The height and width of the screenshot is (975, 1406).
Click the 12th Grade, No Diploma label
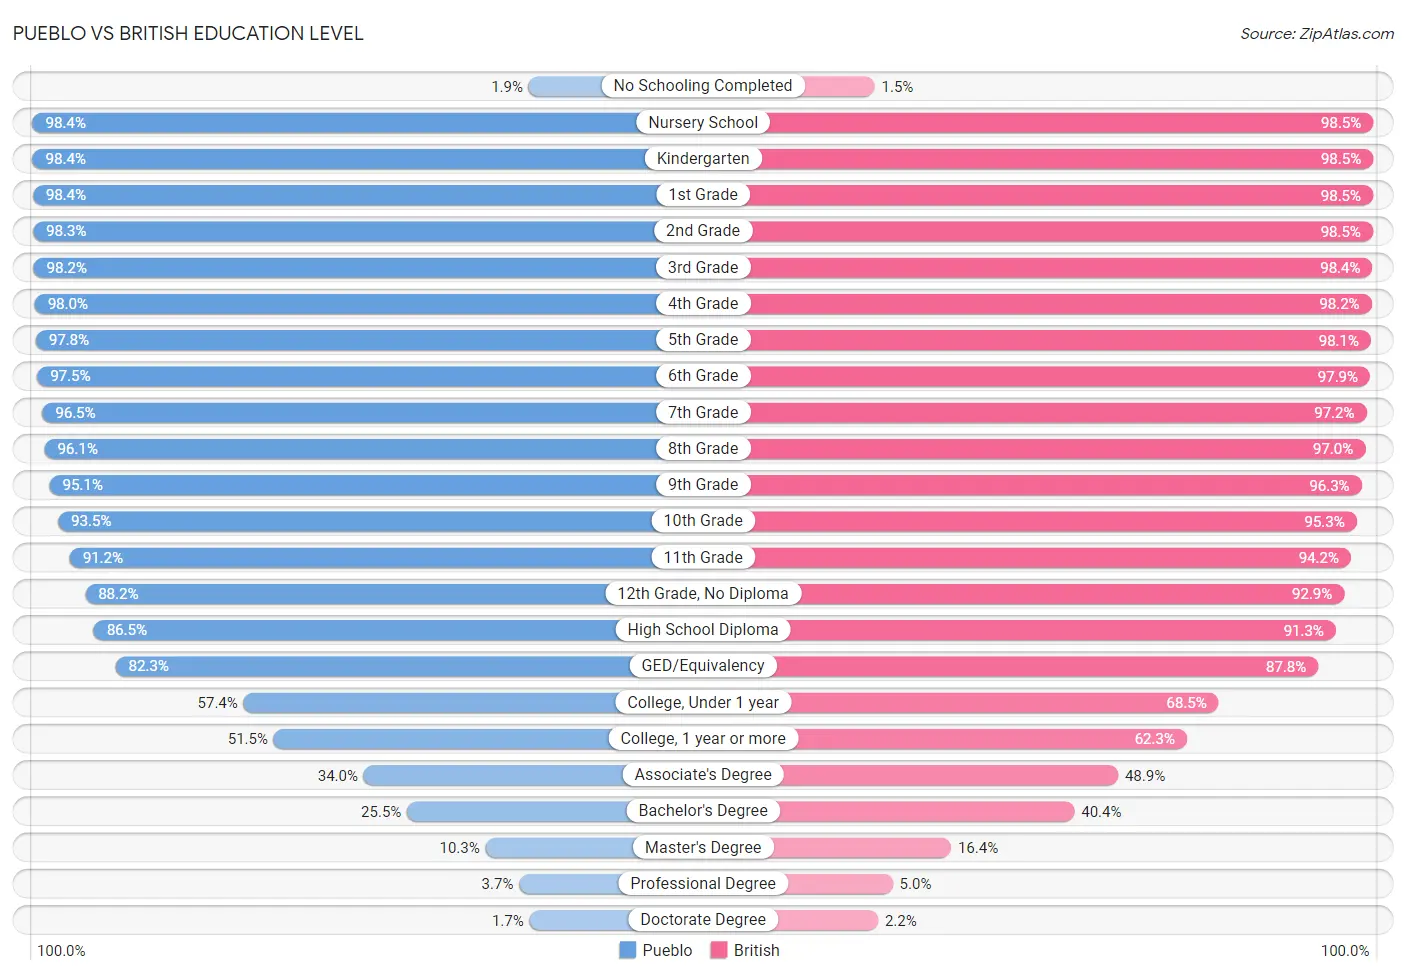coord(703,593)
